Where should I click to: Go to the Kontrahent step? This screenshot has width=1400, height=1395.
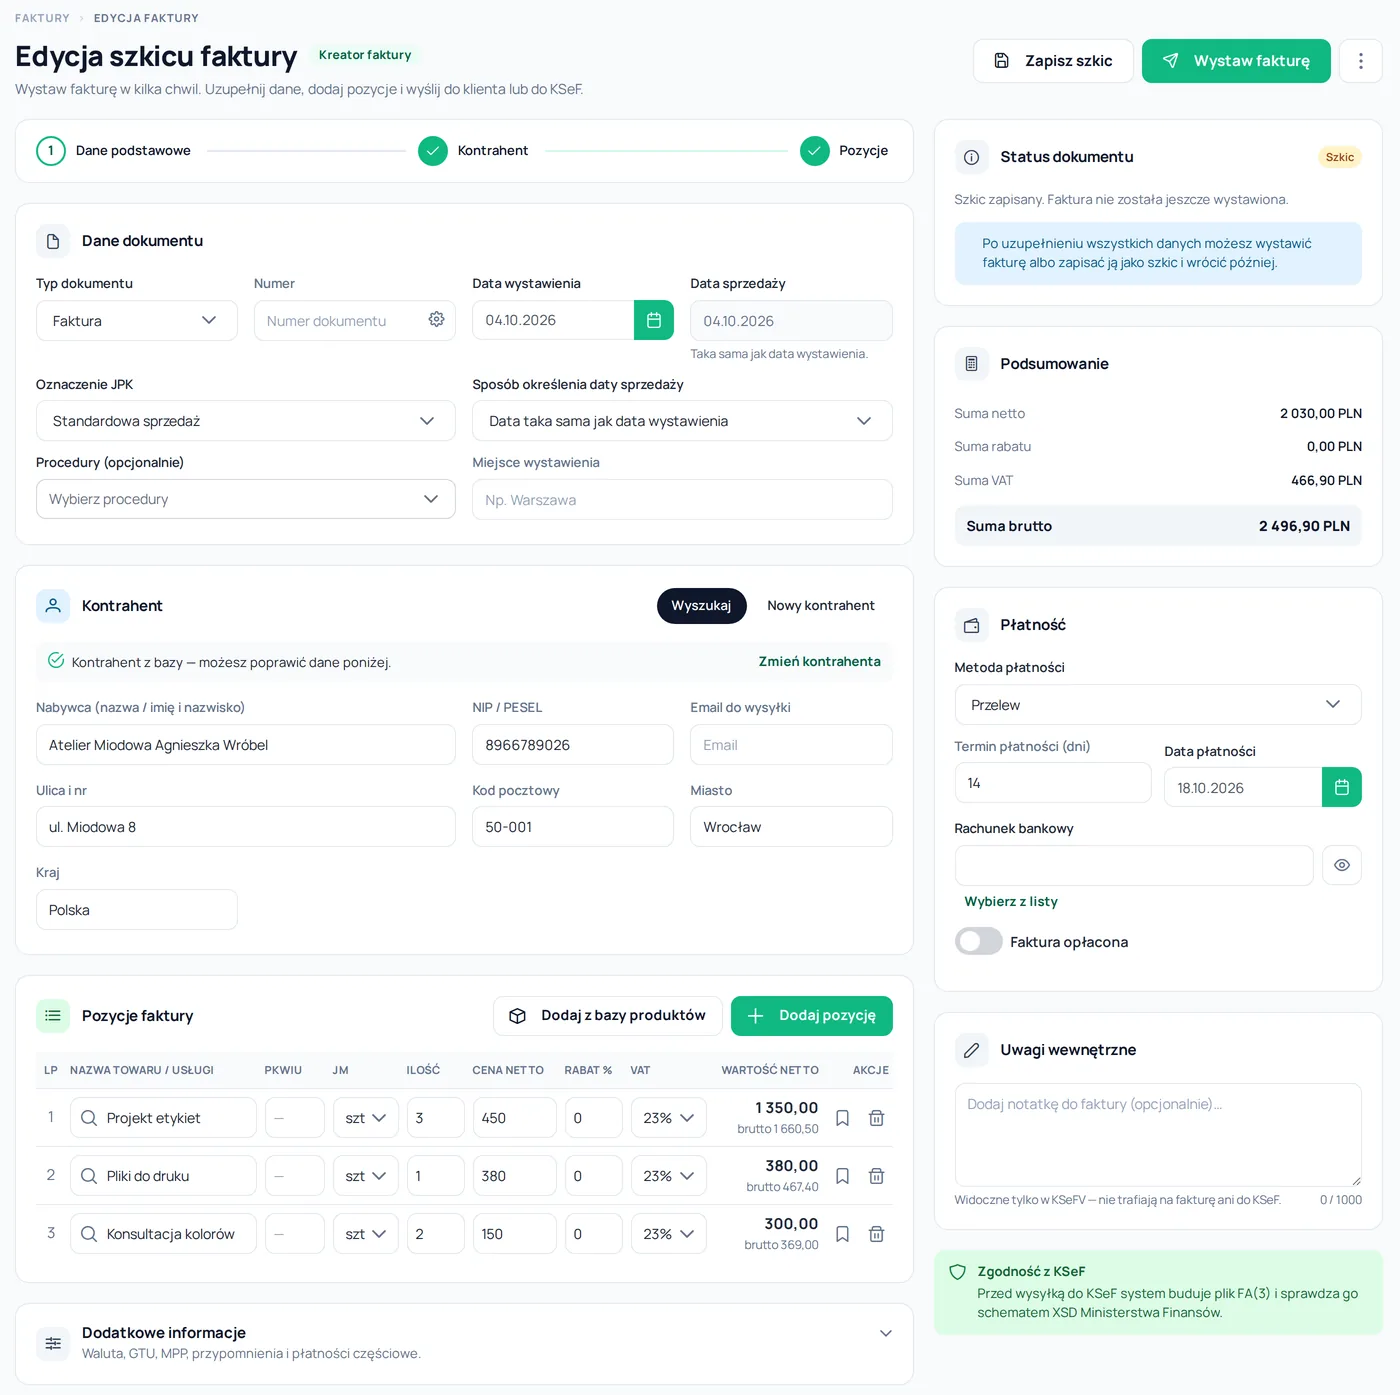coord(473,151)
